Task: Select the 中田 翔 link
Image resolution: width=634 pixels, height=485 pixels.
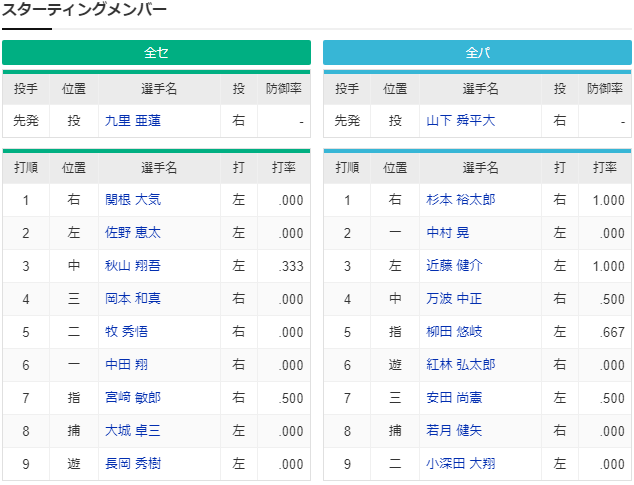Action: point(126,364)
